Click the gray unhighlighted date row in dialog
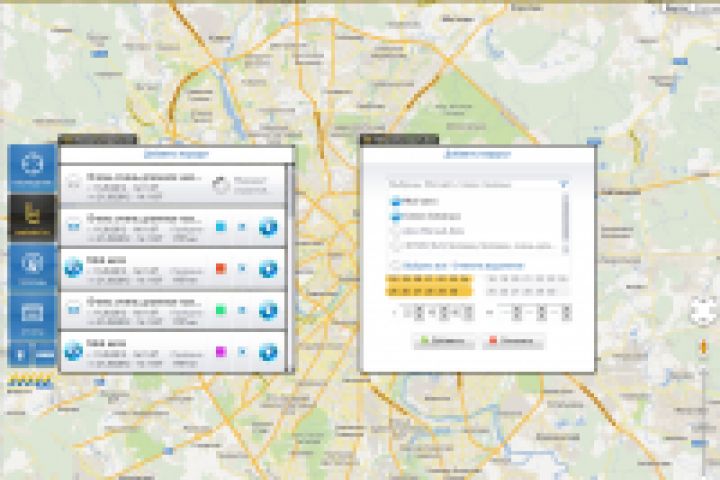Viewport: 720px width, 480px height. [x=527, y=285]
